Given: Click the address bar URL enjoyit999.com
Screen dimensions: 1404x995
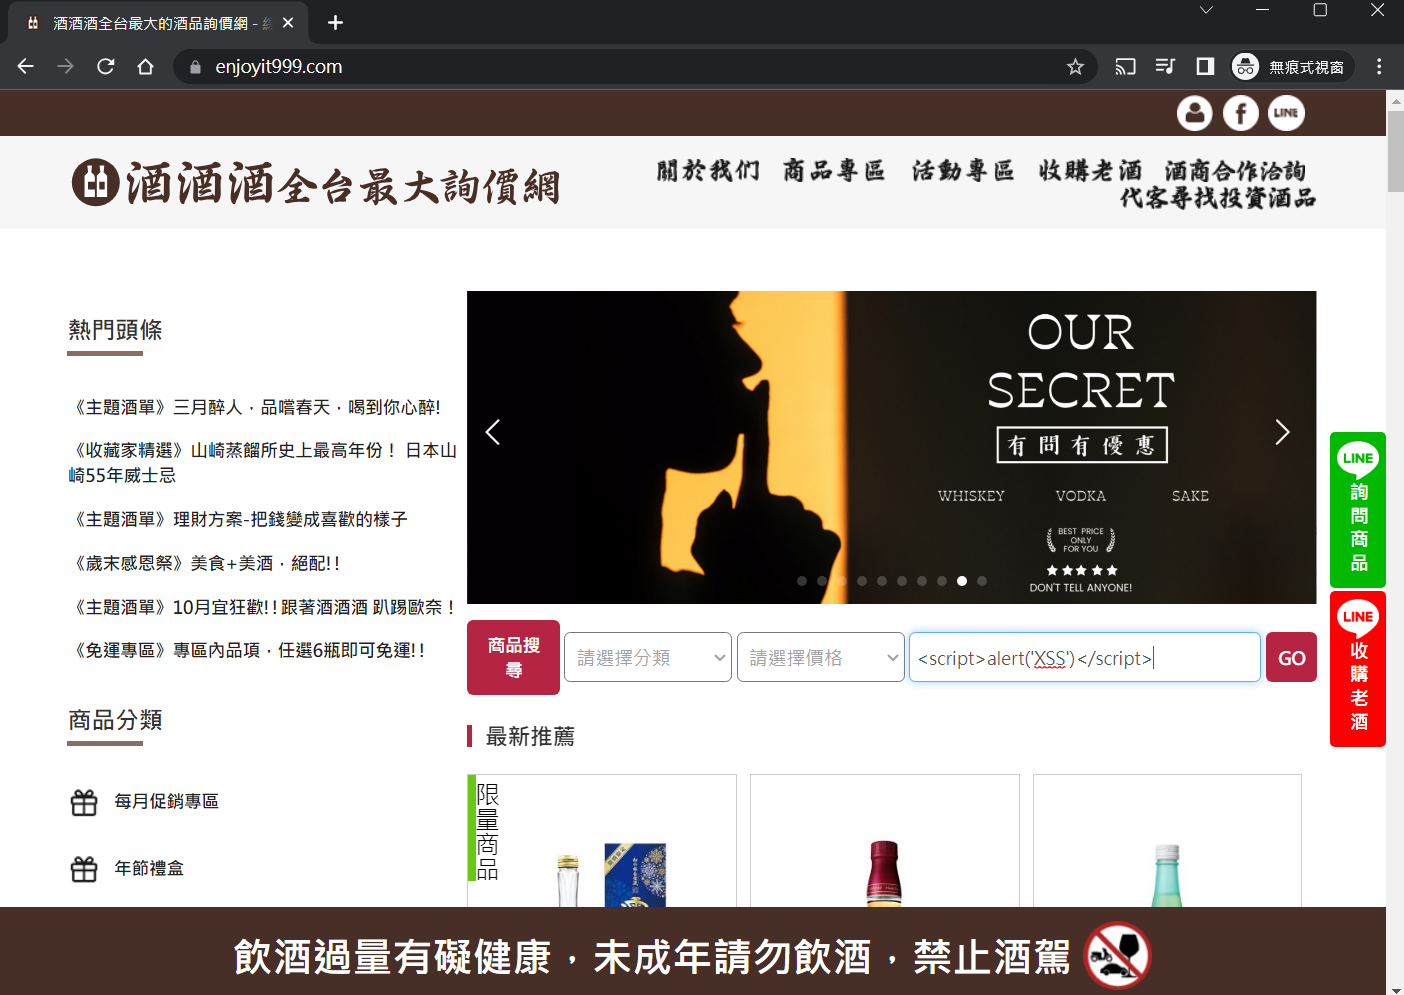Looking at the screenshot, I should coord(279,67).
